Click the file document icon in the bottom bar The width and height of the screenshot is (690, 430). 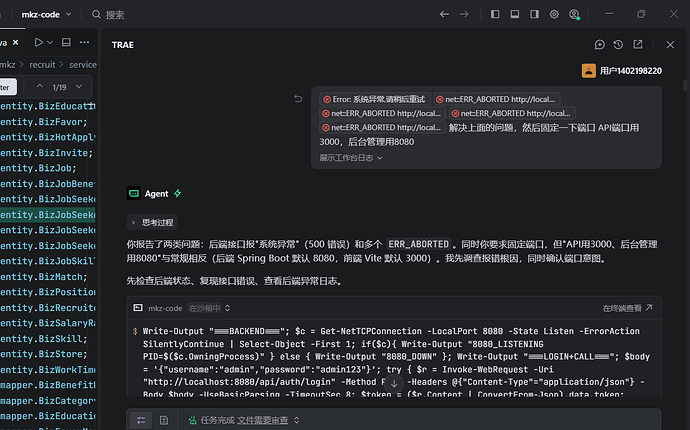164,420
